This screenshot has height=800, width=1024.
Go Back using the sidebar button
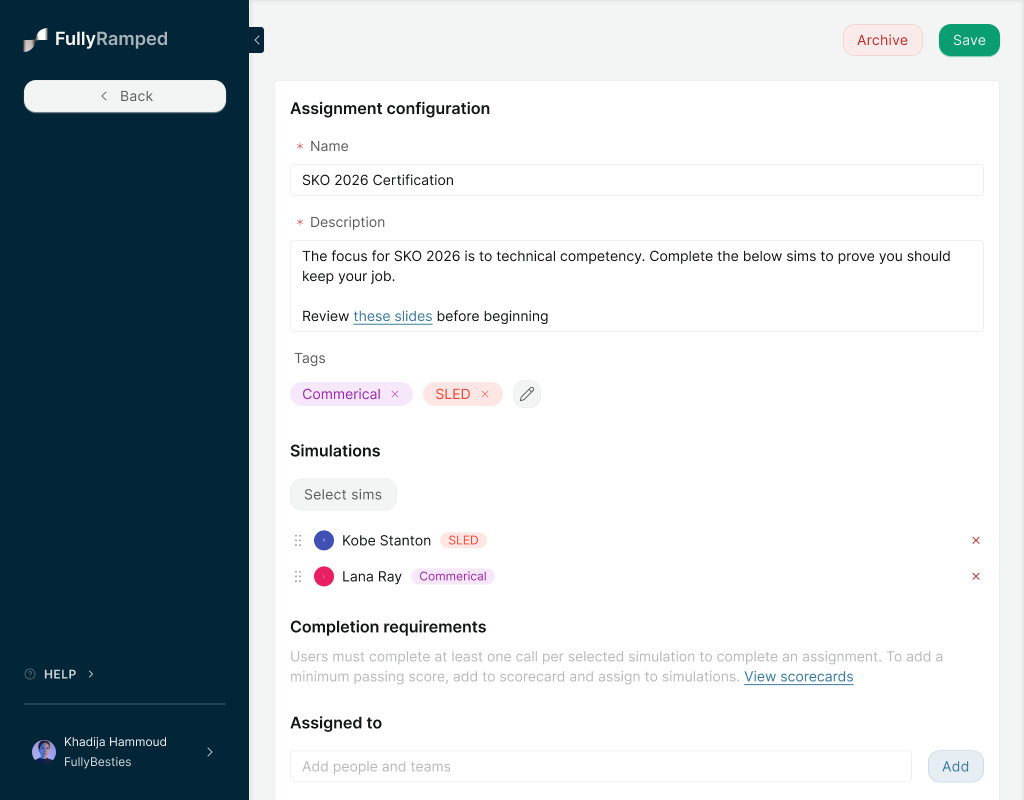coord(124,96)
